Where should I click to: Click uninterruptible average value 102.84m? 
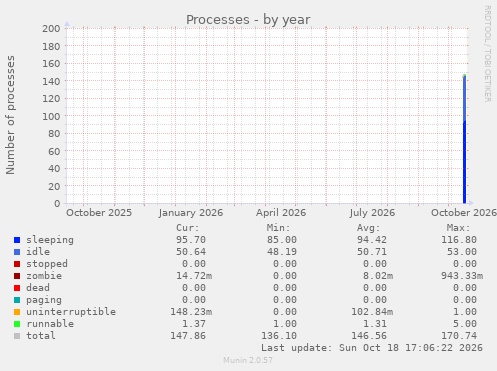click(372, 312)
